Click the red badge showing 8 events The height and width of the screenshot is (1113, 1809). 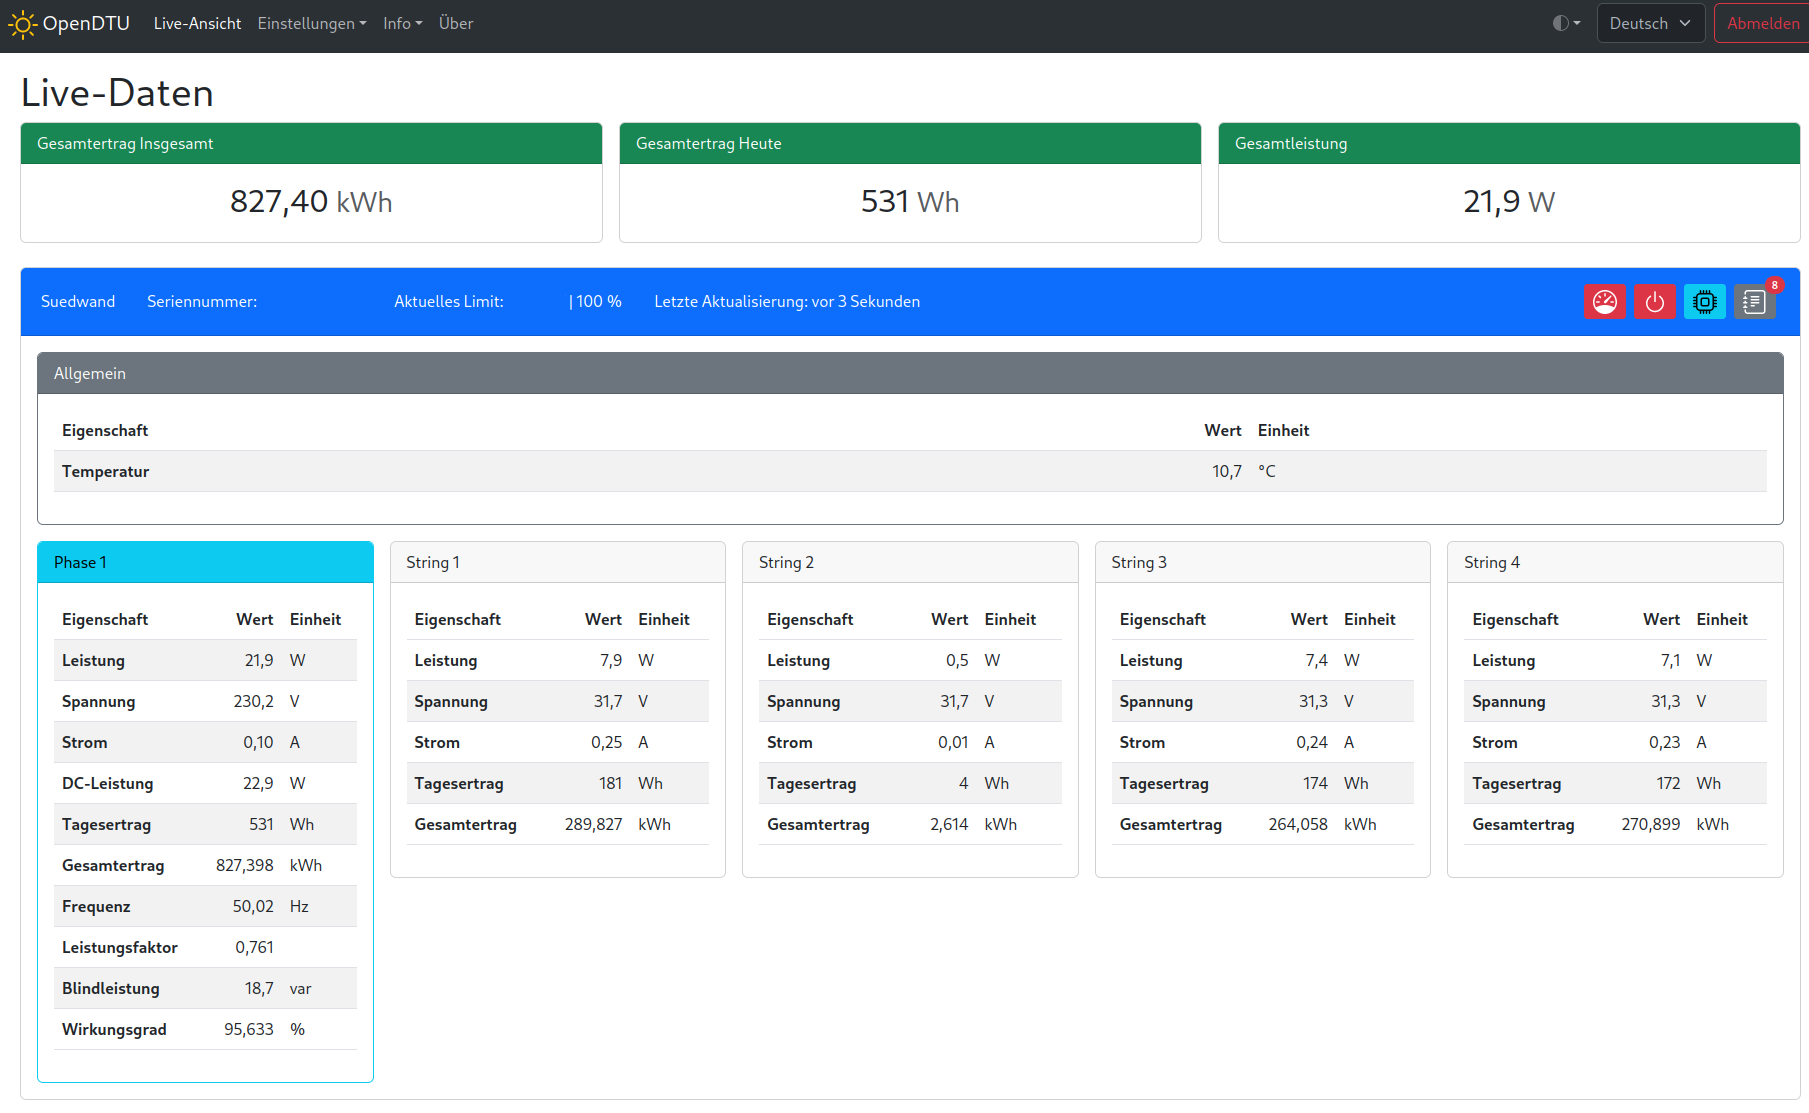click(1775, 285)
